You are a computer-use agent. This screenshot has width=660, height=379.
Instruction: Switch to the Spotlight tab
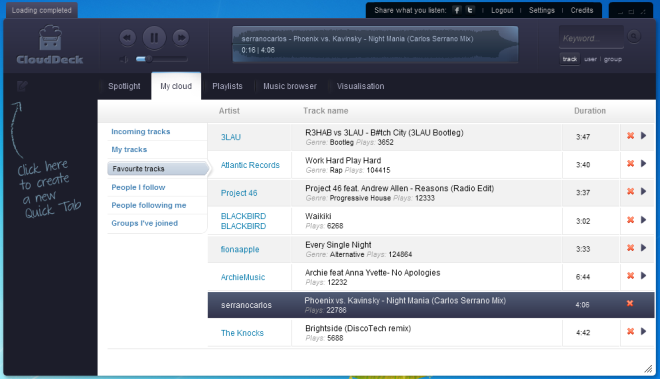click(x=124, y=86)
